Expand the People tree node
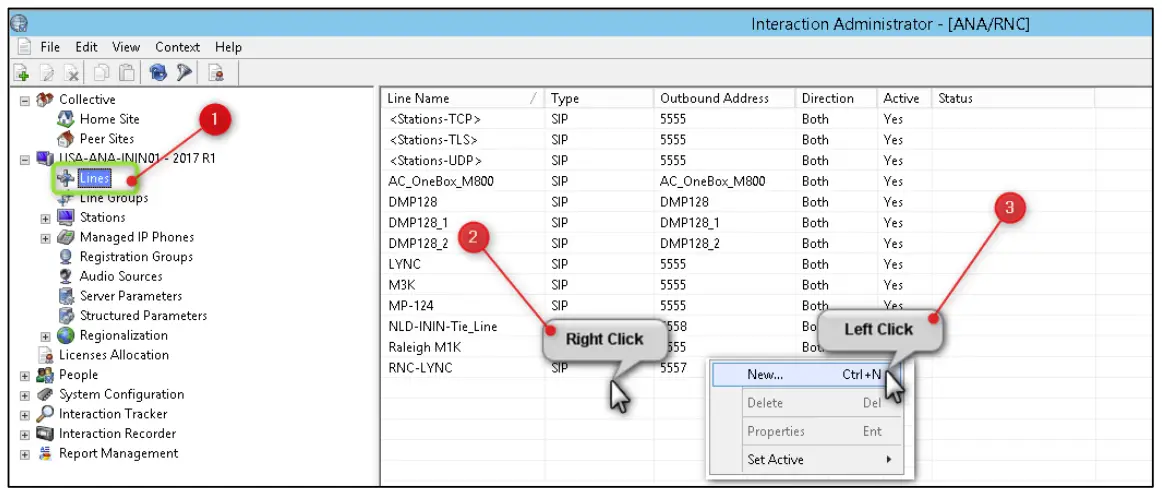Image resolution: width=1162 pixels, height=493 pixels. 25,375
